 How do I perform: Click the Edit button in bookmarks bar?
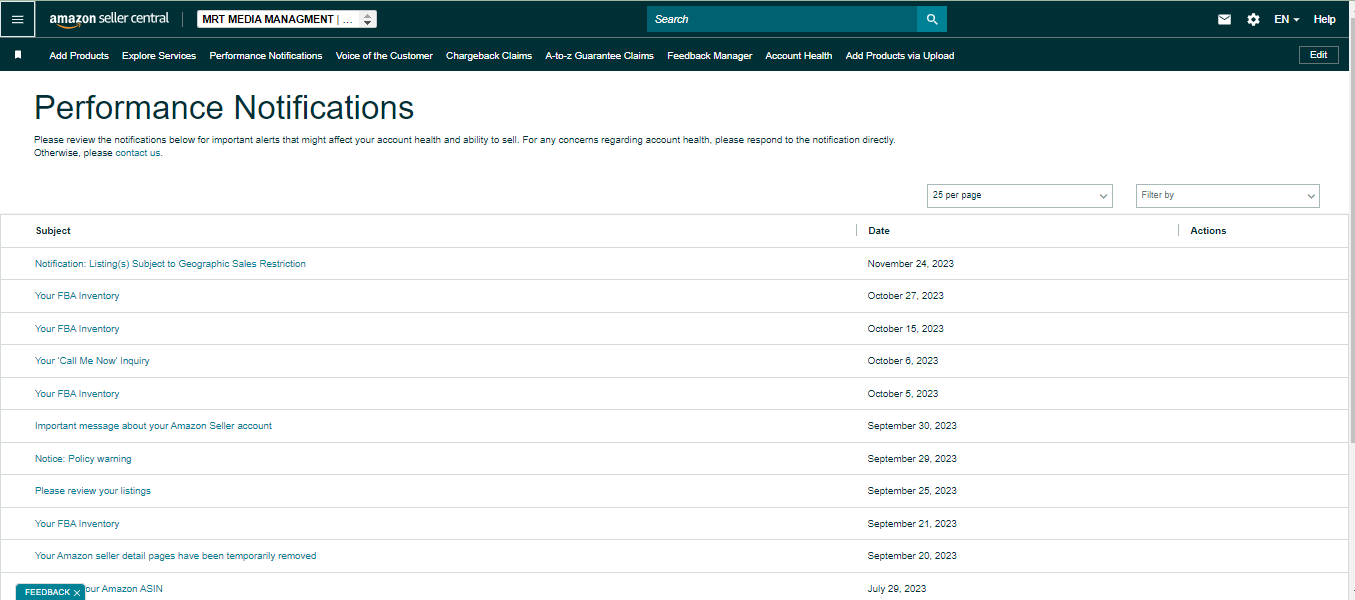1318,55
